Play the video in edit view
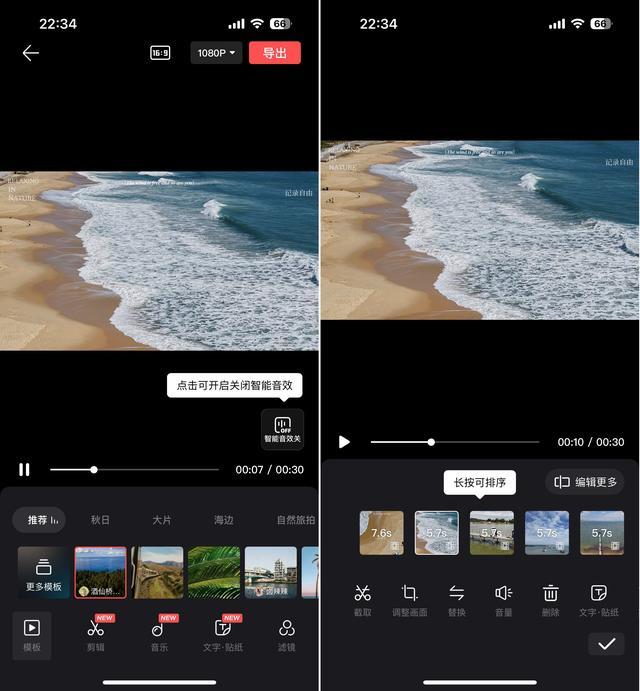Screen dimensions: 640x691 tap(344, 442)
